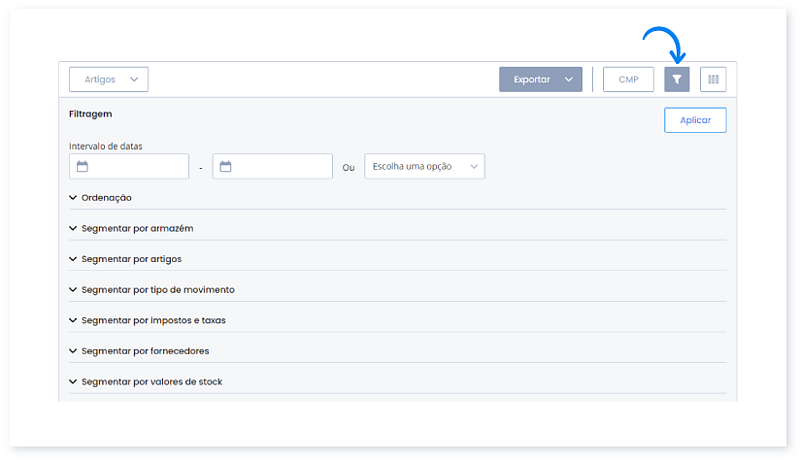Screen dimensions: 800x461
Task: Click the start date calendar icon
Action: click(82, 167)
